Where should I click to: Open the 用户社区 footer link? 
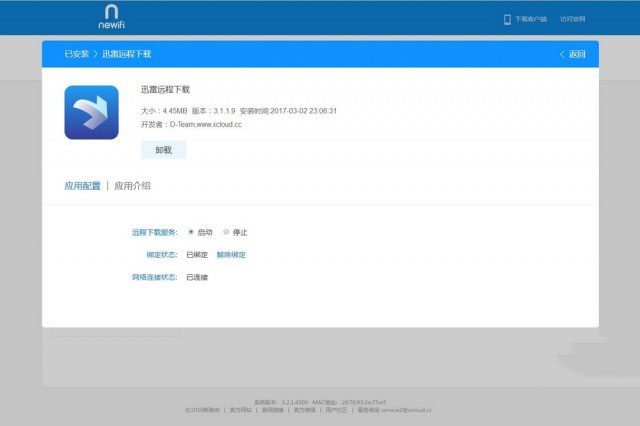click(x=336, y=410)
